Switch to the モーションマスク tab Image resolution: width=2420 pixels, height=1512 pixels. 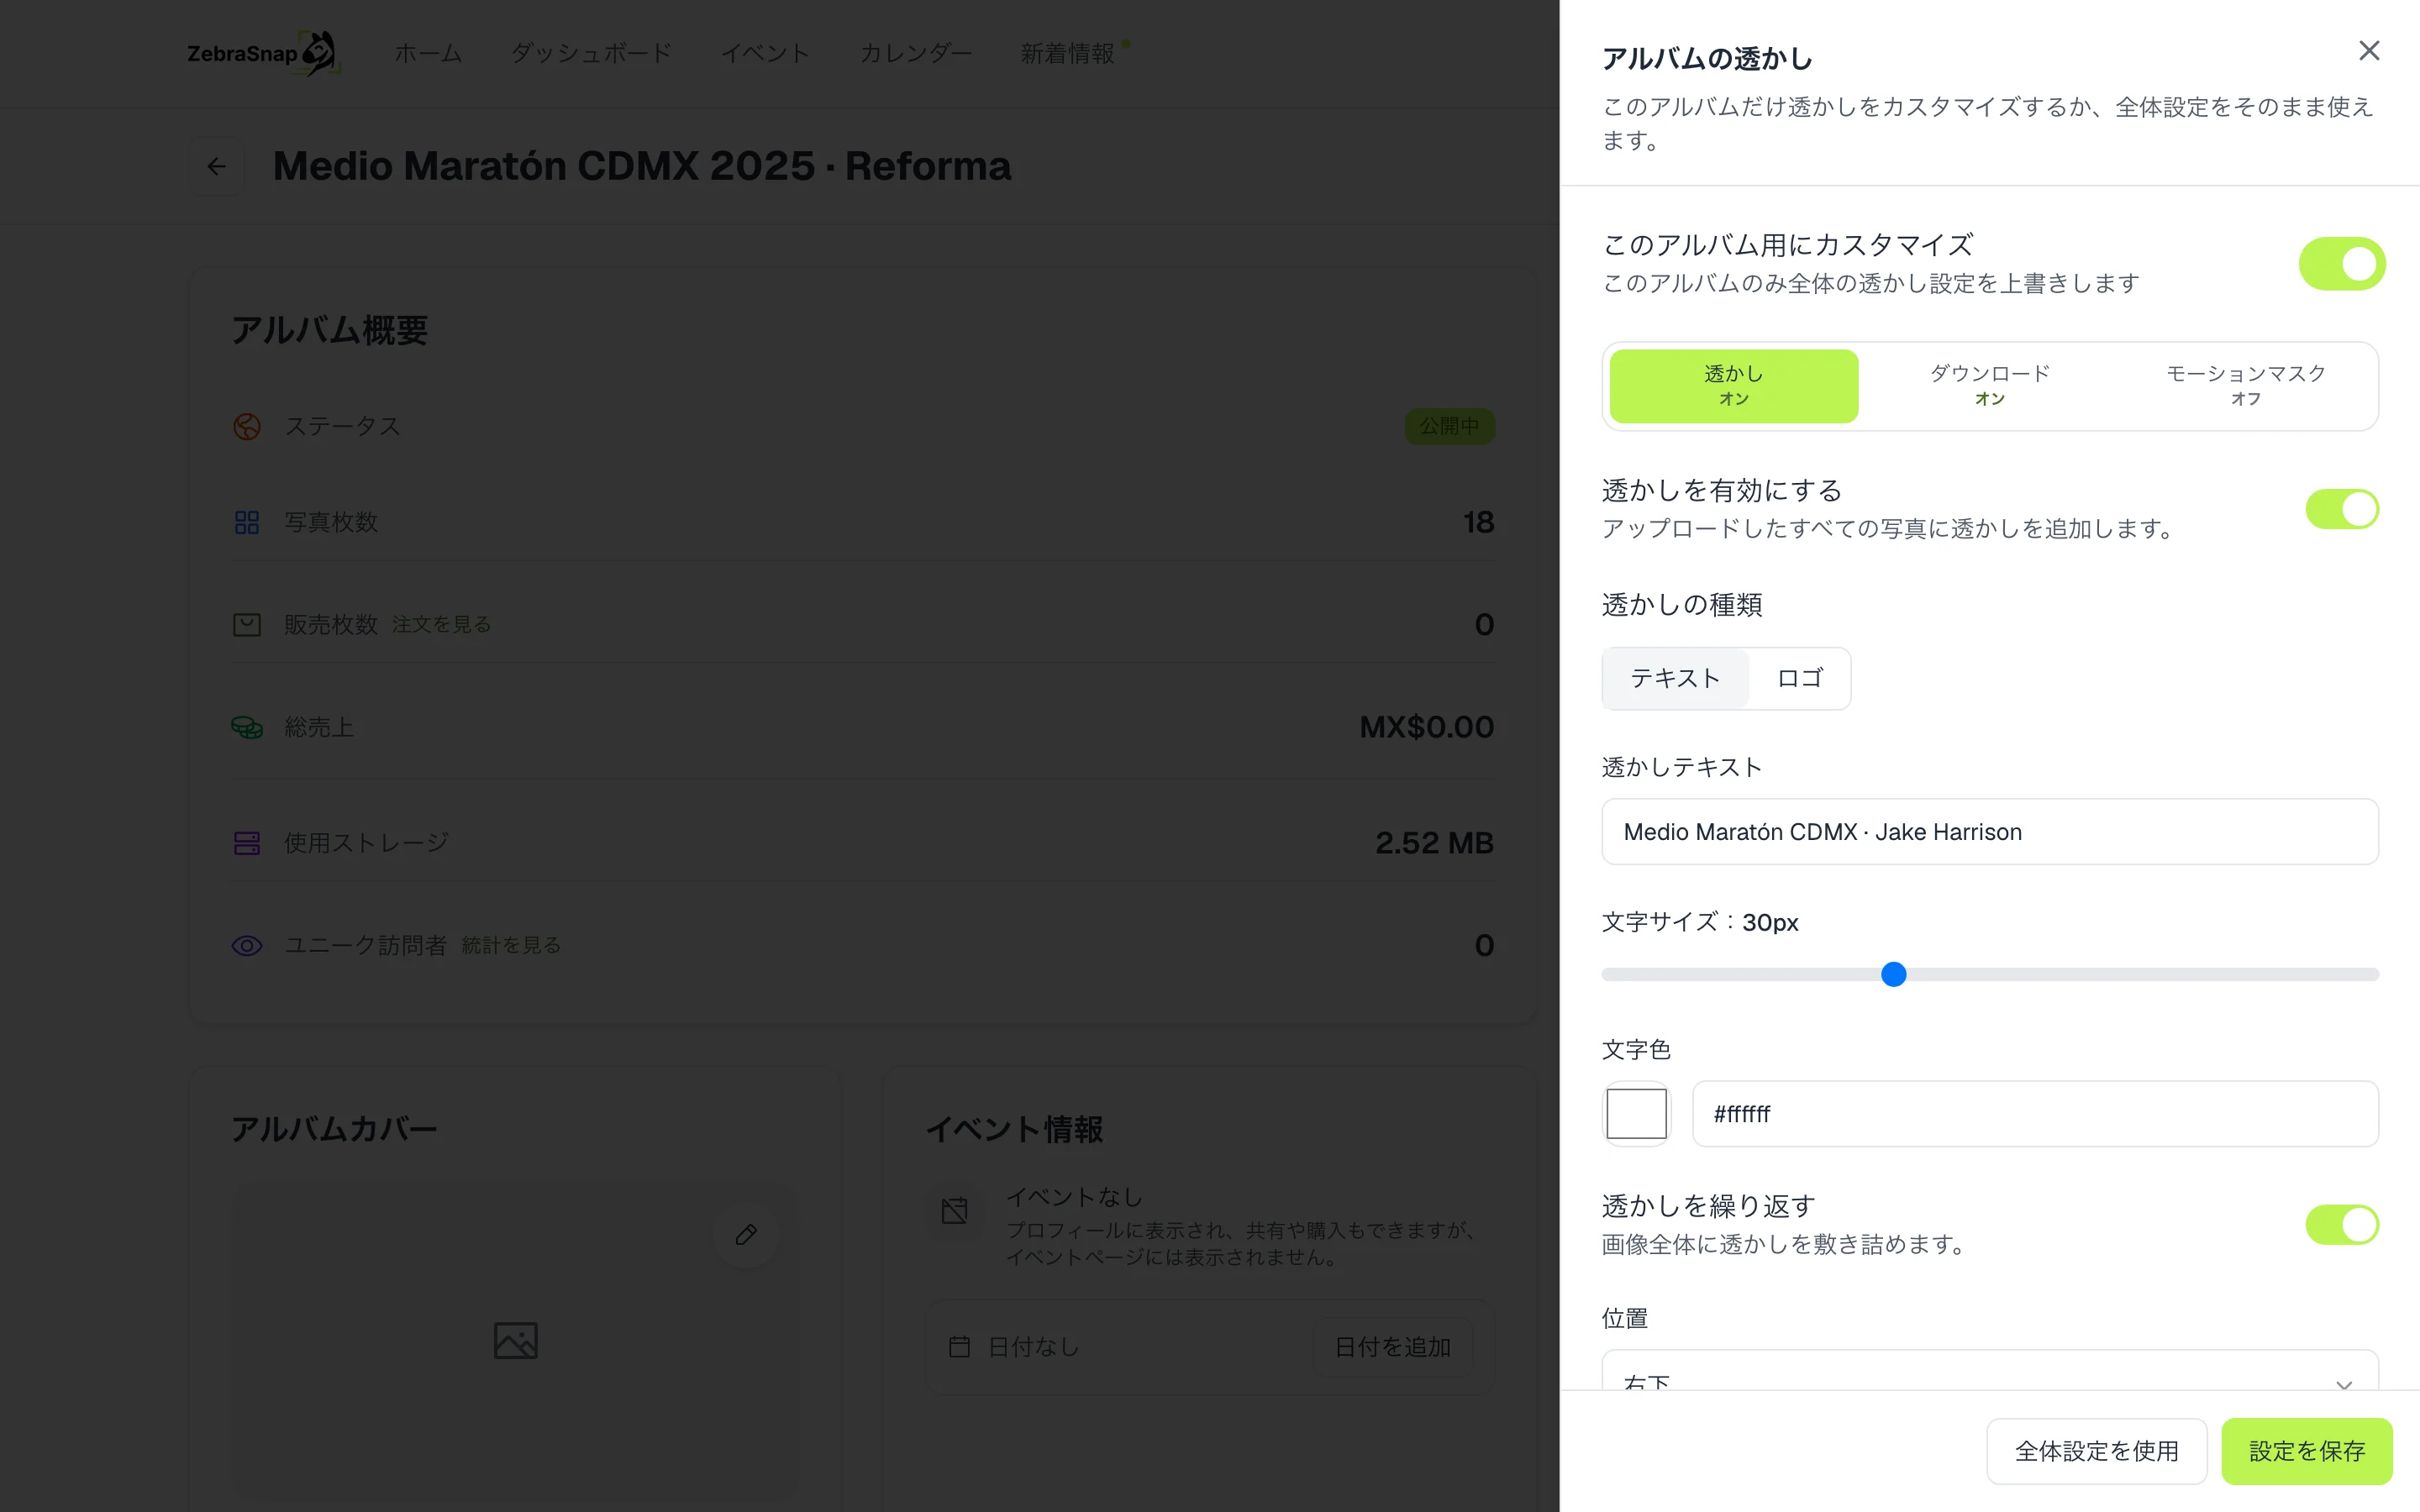(2246, 386)
